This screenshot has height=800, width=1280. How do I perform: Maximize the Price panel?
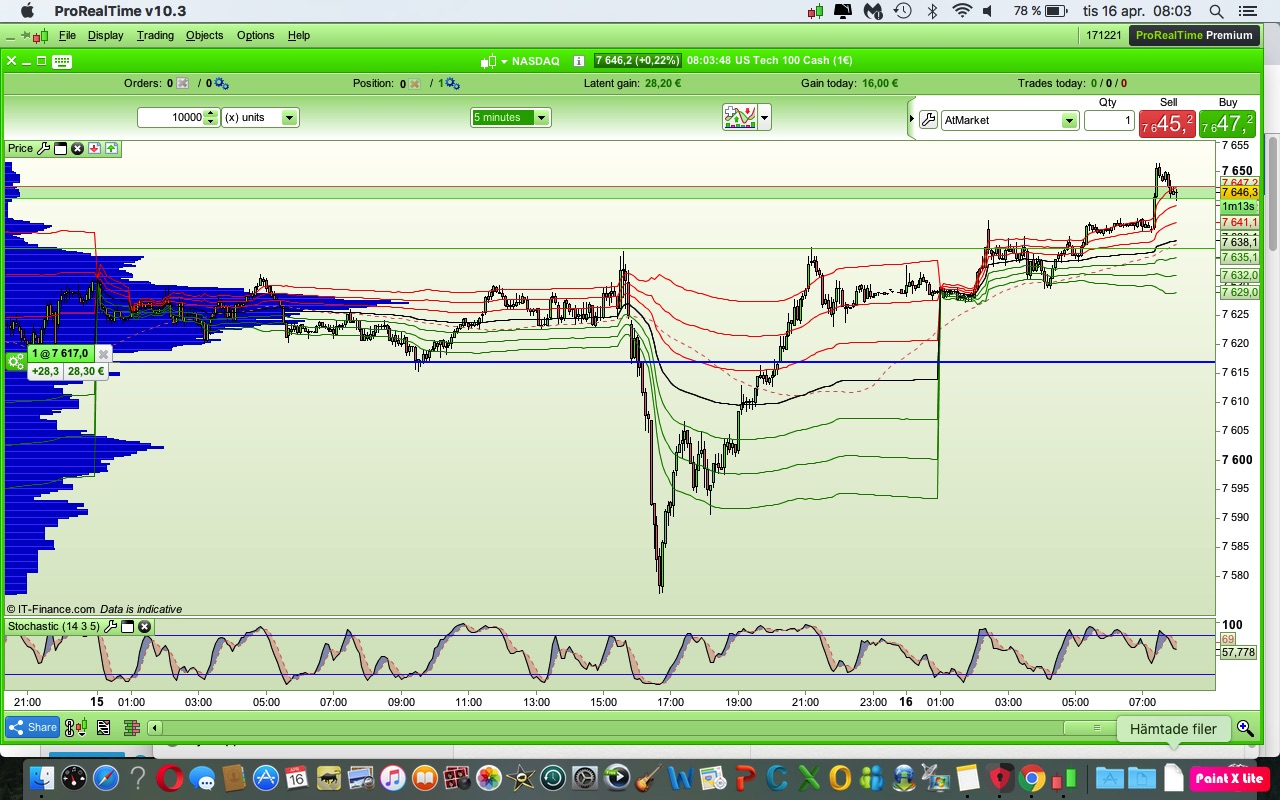[x=60, y=149]
